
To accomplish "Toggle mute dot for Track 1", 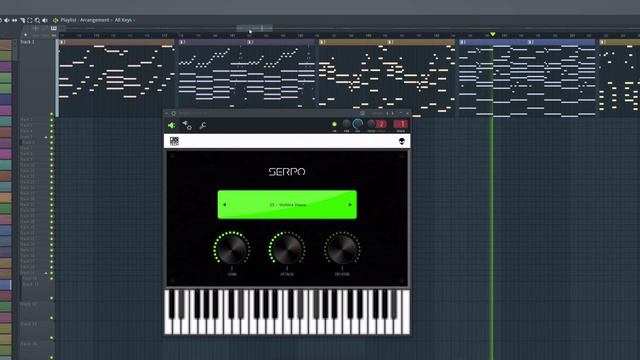I will (x=51, y=114).
